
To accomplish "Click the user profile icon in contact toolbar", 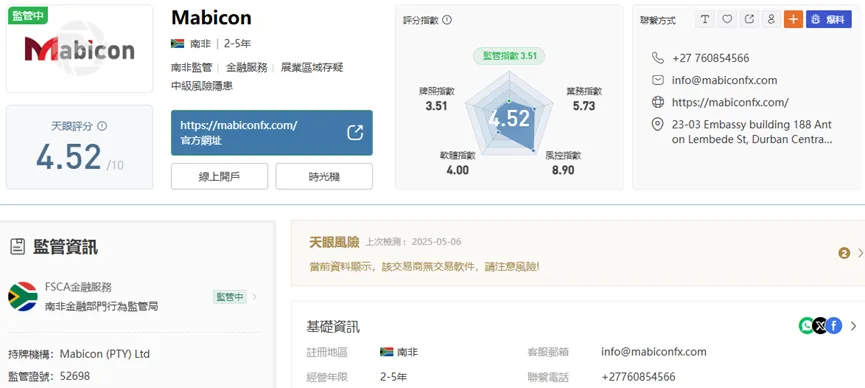I will point(771,19).
